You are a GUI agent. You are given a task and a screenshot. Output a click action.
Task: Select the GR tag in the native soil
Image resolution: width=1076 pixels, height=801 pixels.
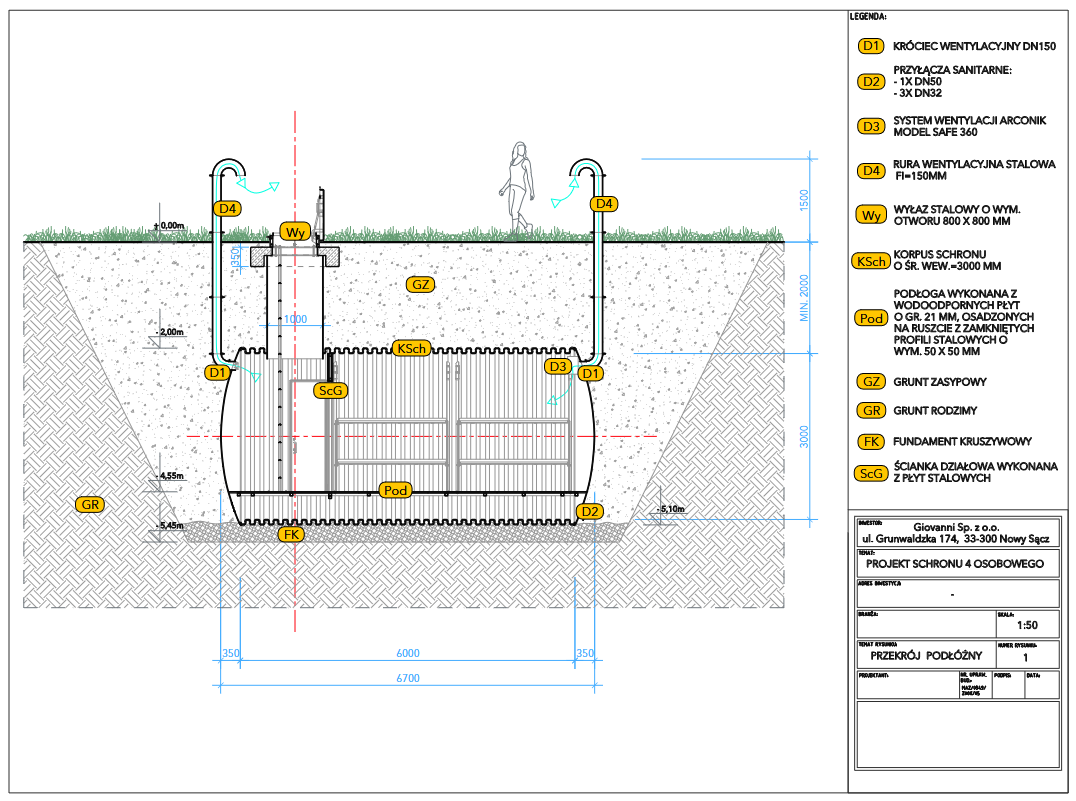[90, 505]
